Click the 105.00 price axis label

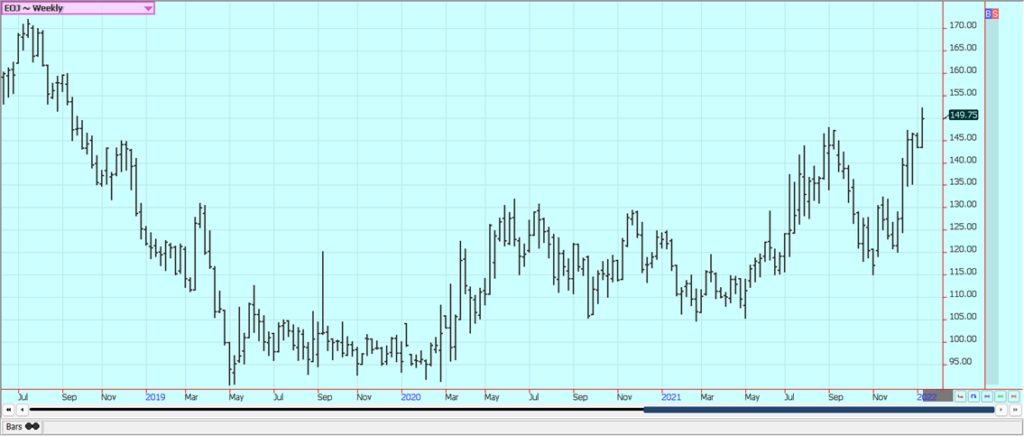point(963,317)
